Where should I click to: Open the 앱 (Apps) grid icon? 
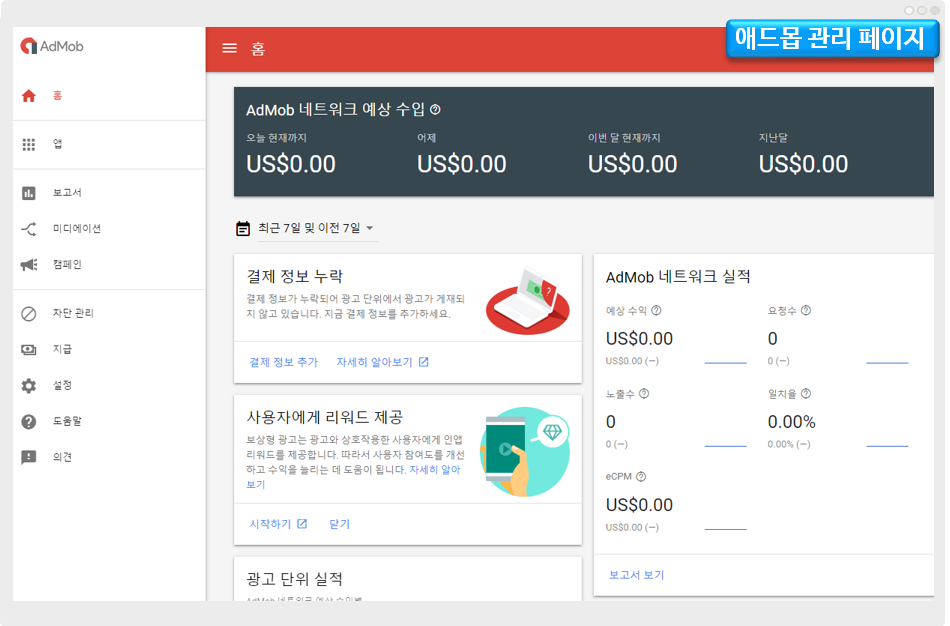point(29,144)
